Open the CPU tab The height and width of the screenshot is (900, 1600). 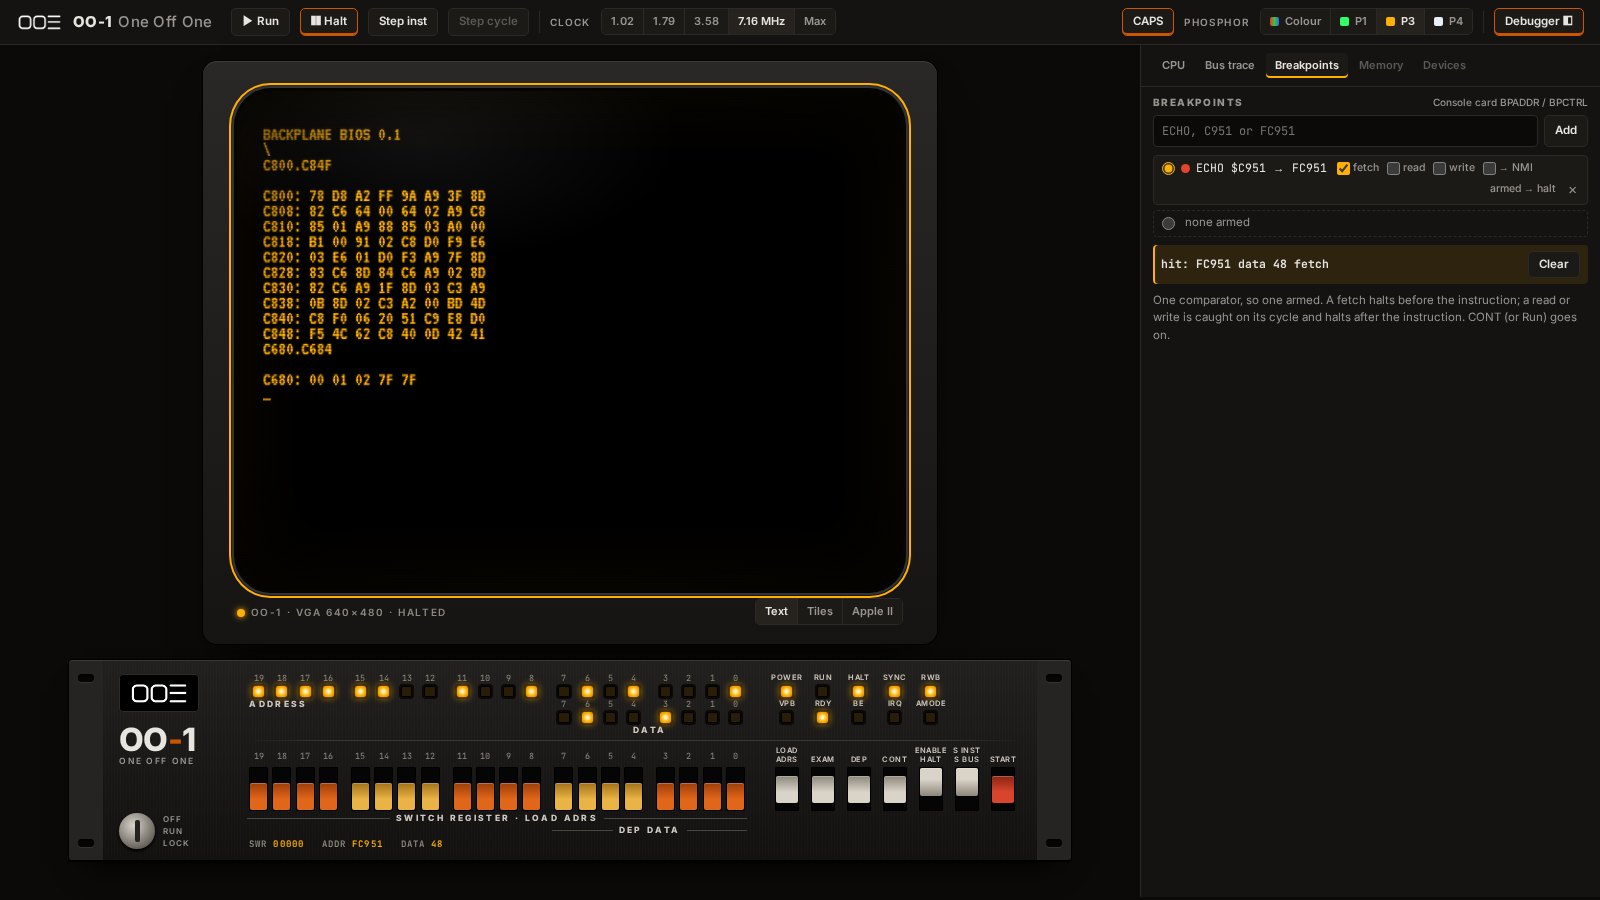(x=1173, y=65)
